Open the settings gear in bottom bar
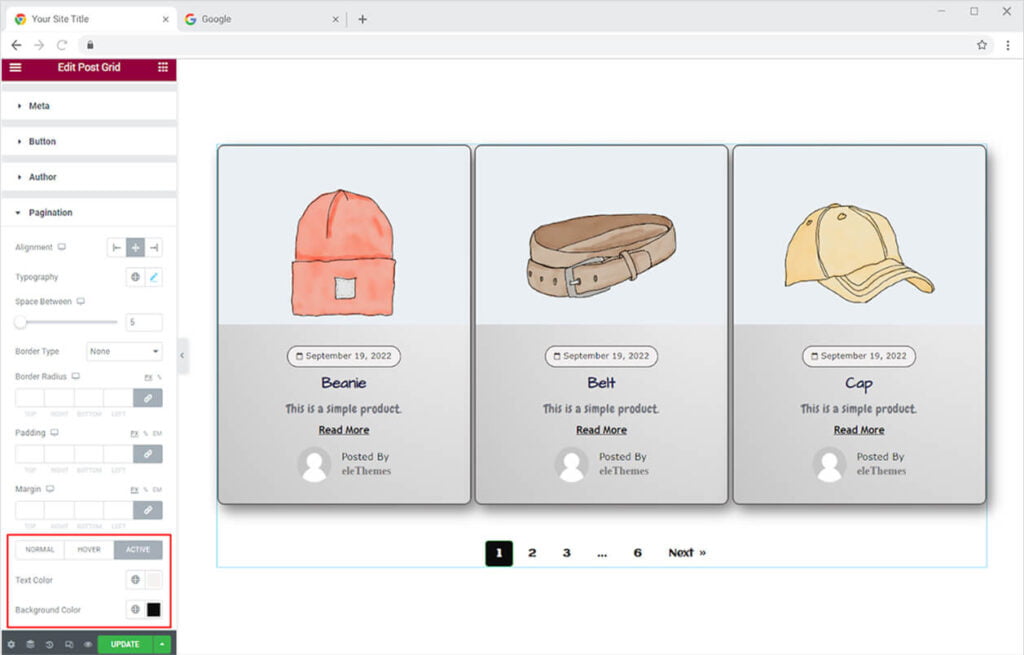Image resolution: width=1024 pixels, height=655 pixels. point(11,645)
